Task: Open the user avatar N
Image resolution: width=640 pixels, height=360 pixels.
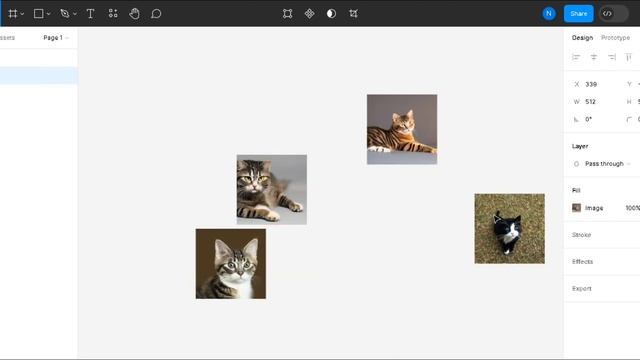Action: coord(549,13)
